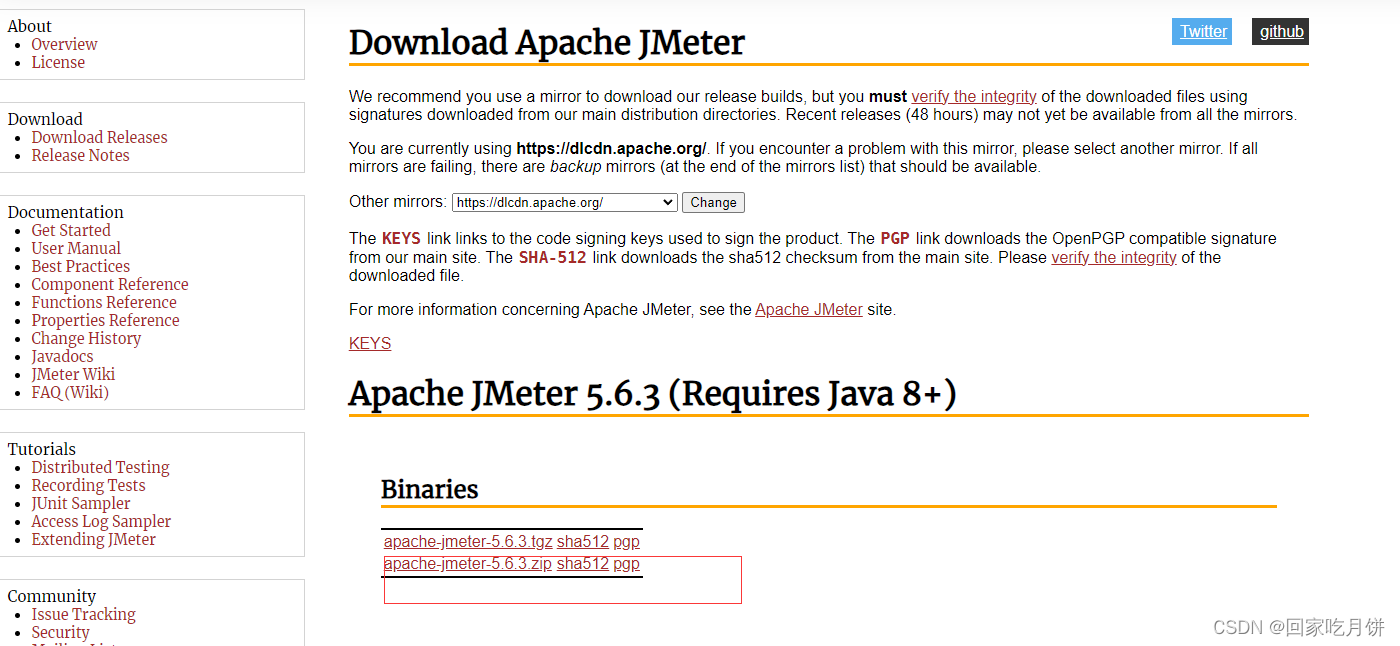This screenshot has width=1400, height=646.
Task: Follow the first 'verify the integrity' link
Action: pos(974,96)
